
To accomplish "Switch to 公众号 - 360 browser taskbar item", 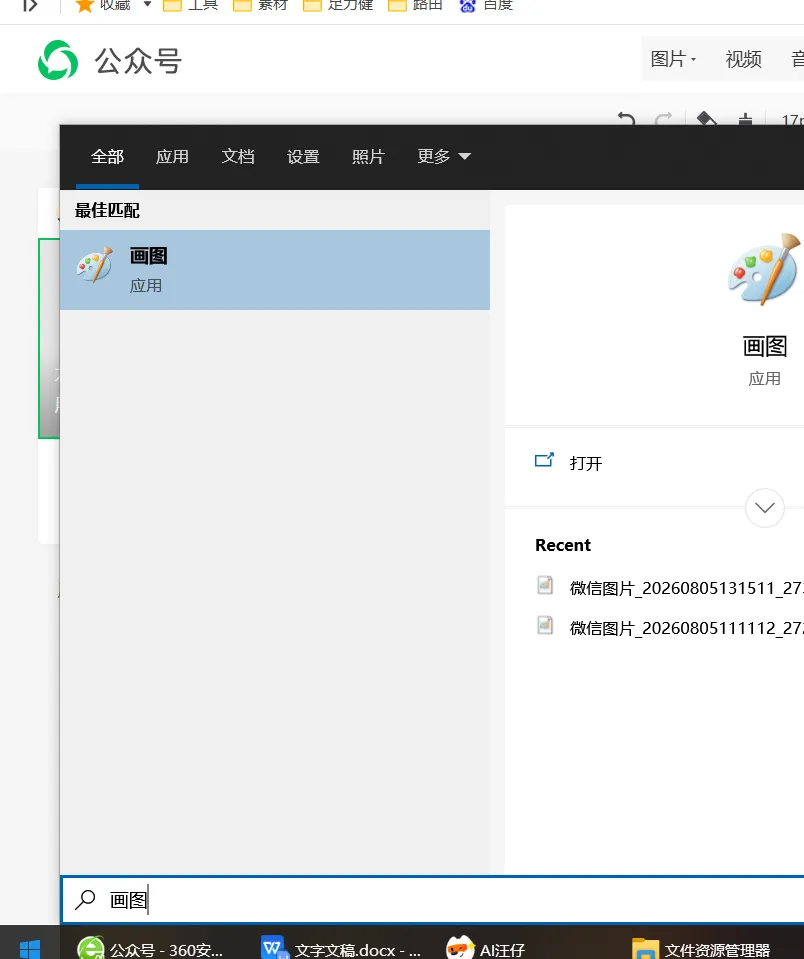I will click(x=151, y=949).
